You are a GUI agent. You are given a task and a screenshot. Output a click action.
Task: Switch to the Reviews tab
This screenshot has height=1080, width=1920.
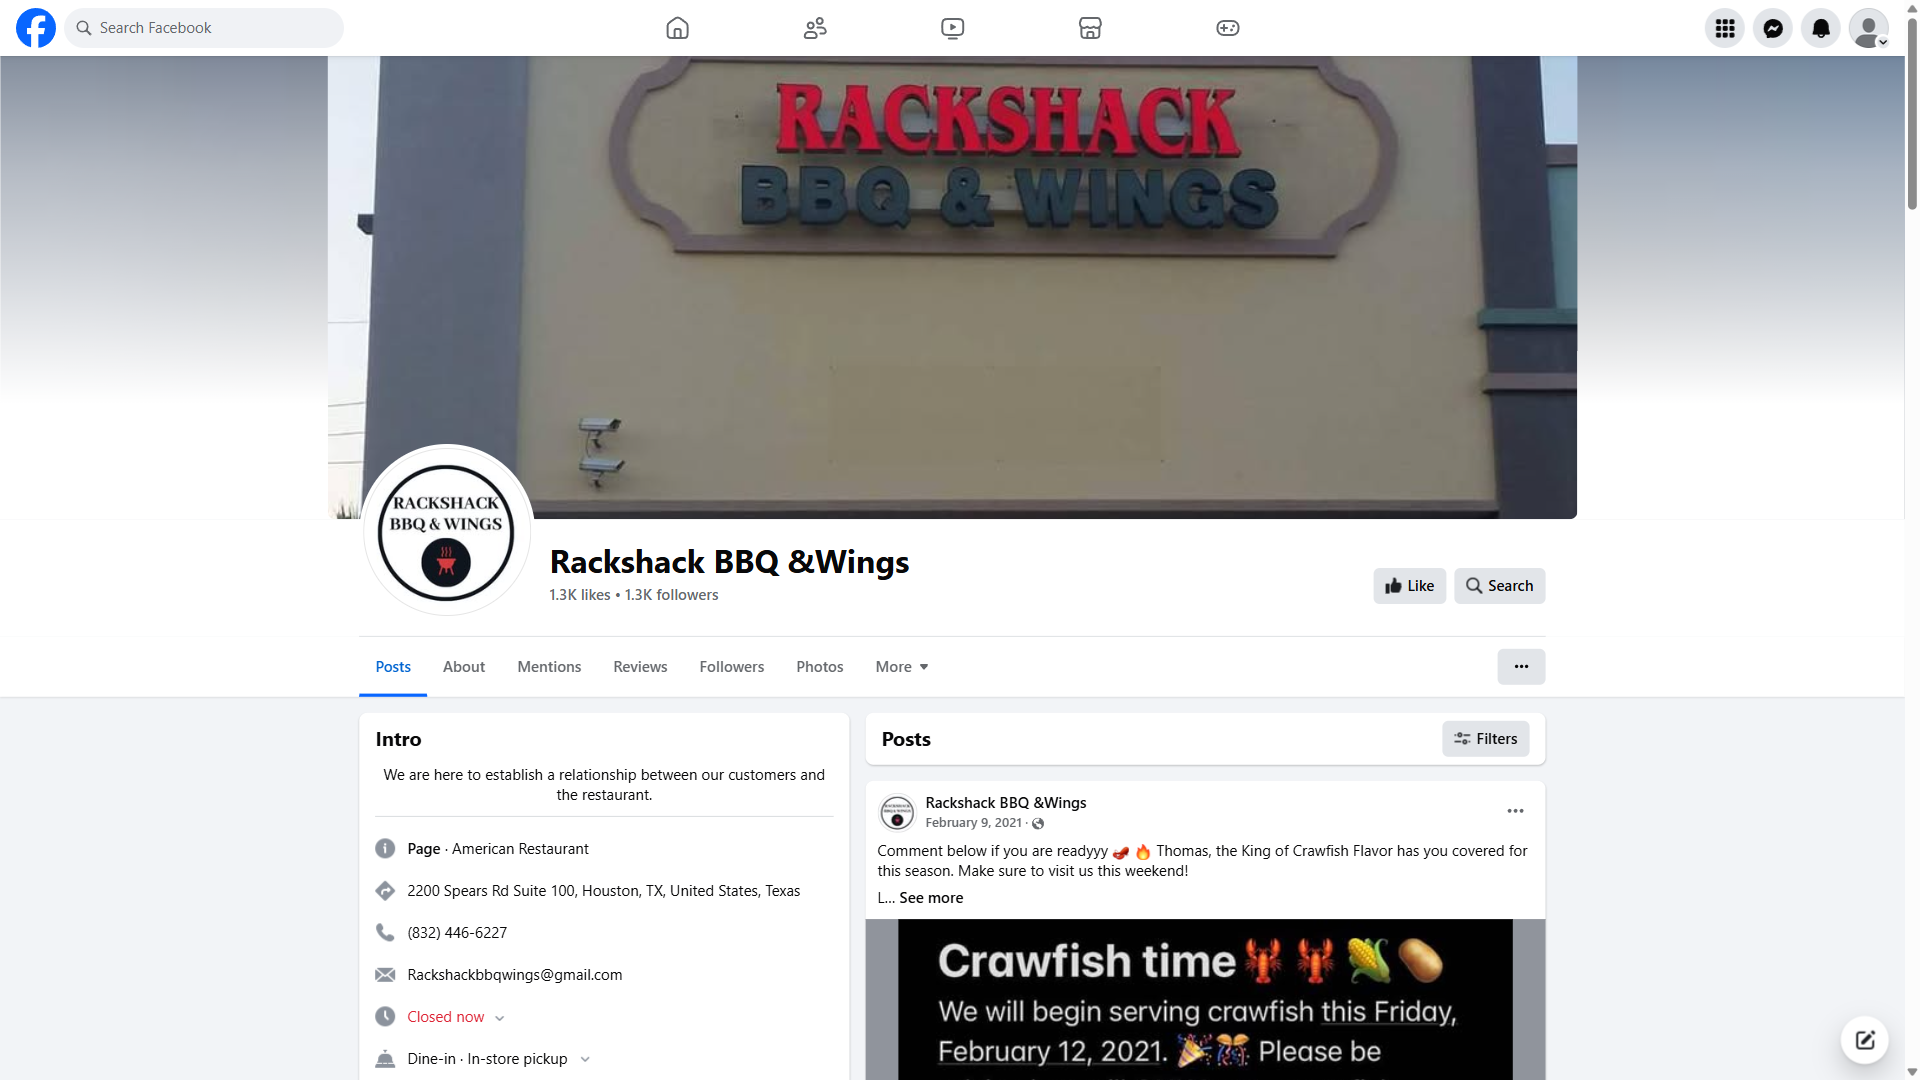[x=640, y=667]
